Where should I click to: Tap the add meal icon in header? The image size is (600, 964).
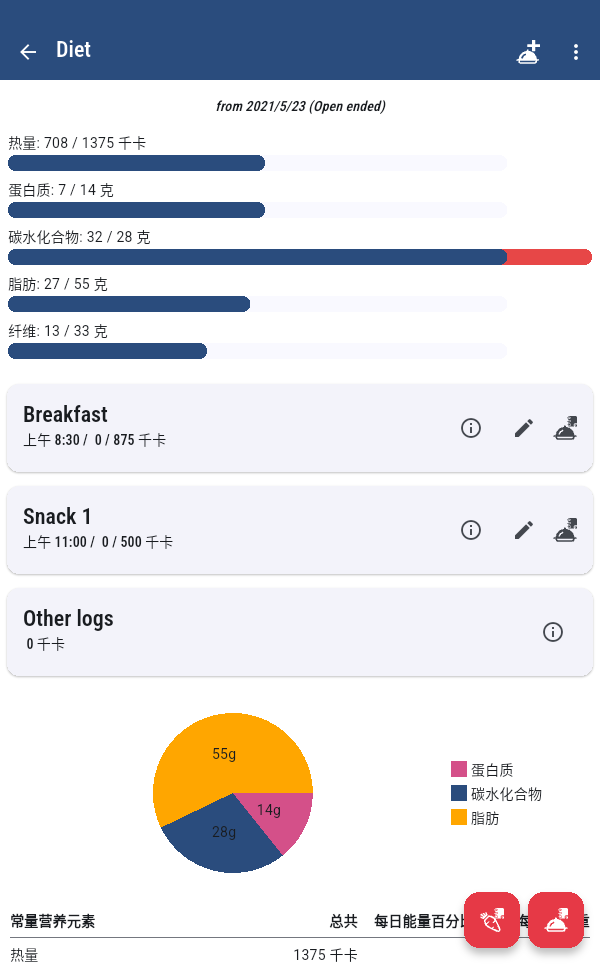[529, 52]
